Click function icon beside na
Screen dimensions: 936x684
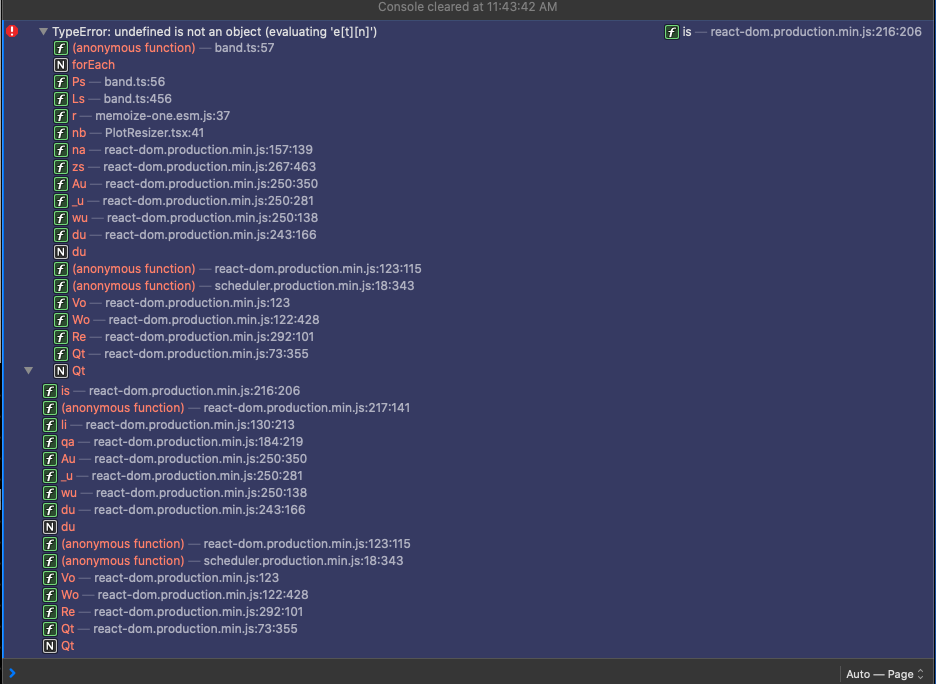[x=60, y=150]
